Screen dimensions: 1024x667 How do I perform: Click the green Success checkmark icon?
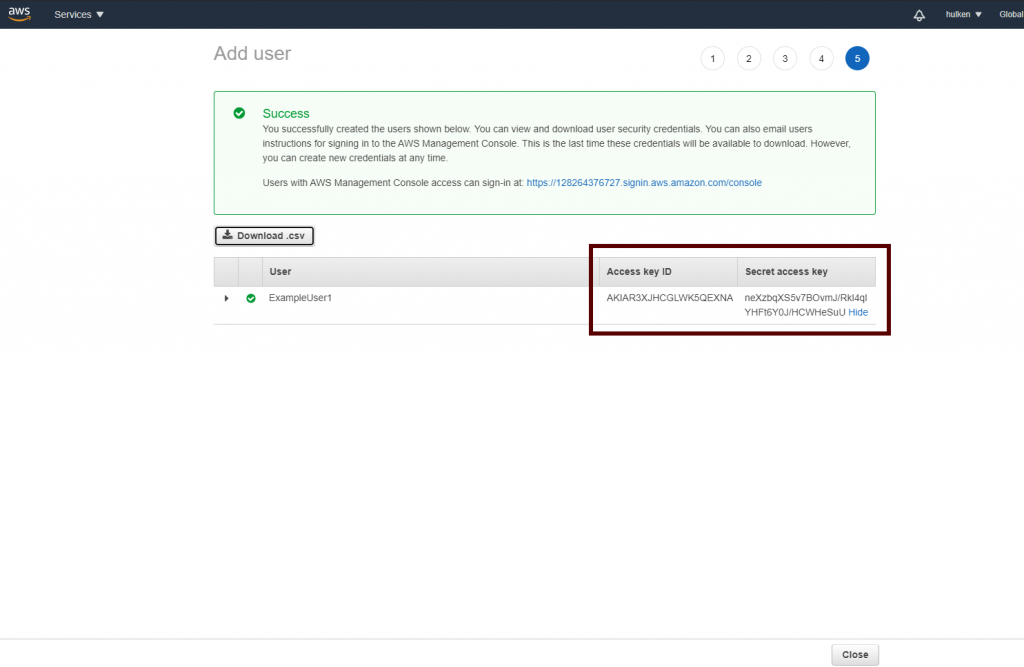(239, 113)
